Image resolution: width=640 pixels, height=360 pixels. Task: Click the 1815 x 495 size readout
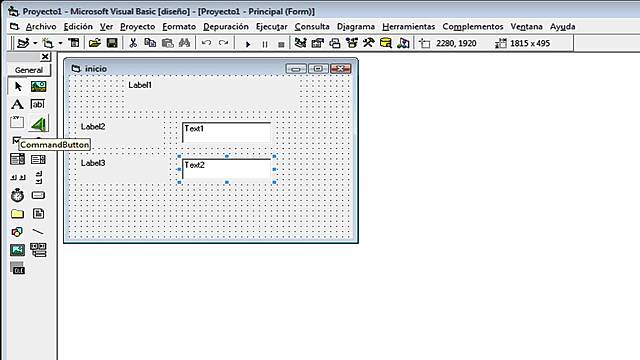click(x=530, y=43)
